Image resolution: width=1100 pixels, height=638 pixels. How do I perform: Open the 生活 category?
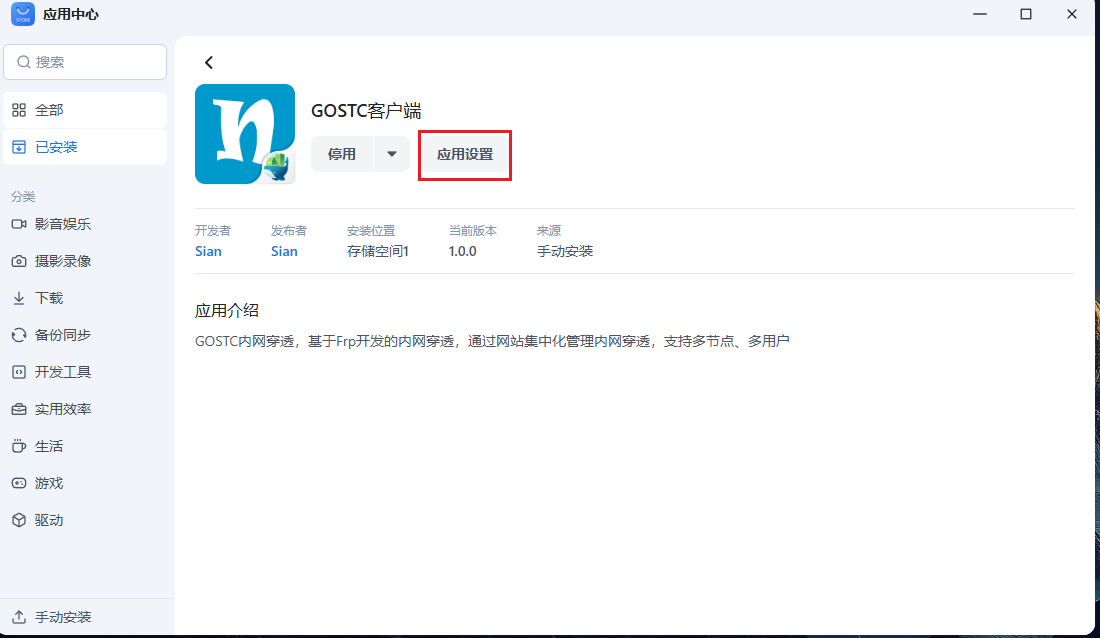pos(49,446)
